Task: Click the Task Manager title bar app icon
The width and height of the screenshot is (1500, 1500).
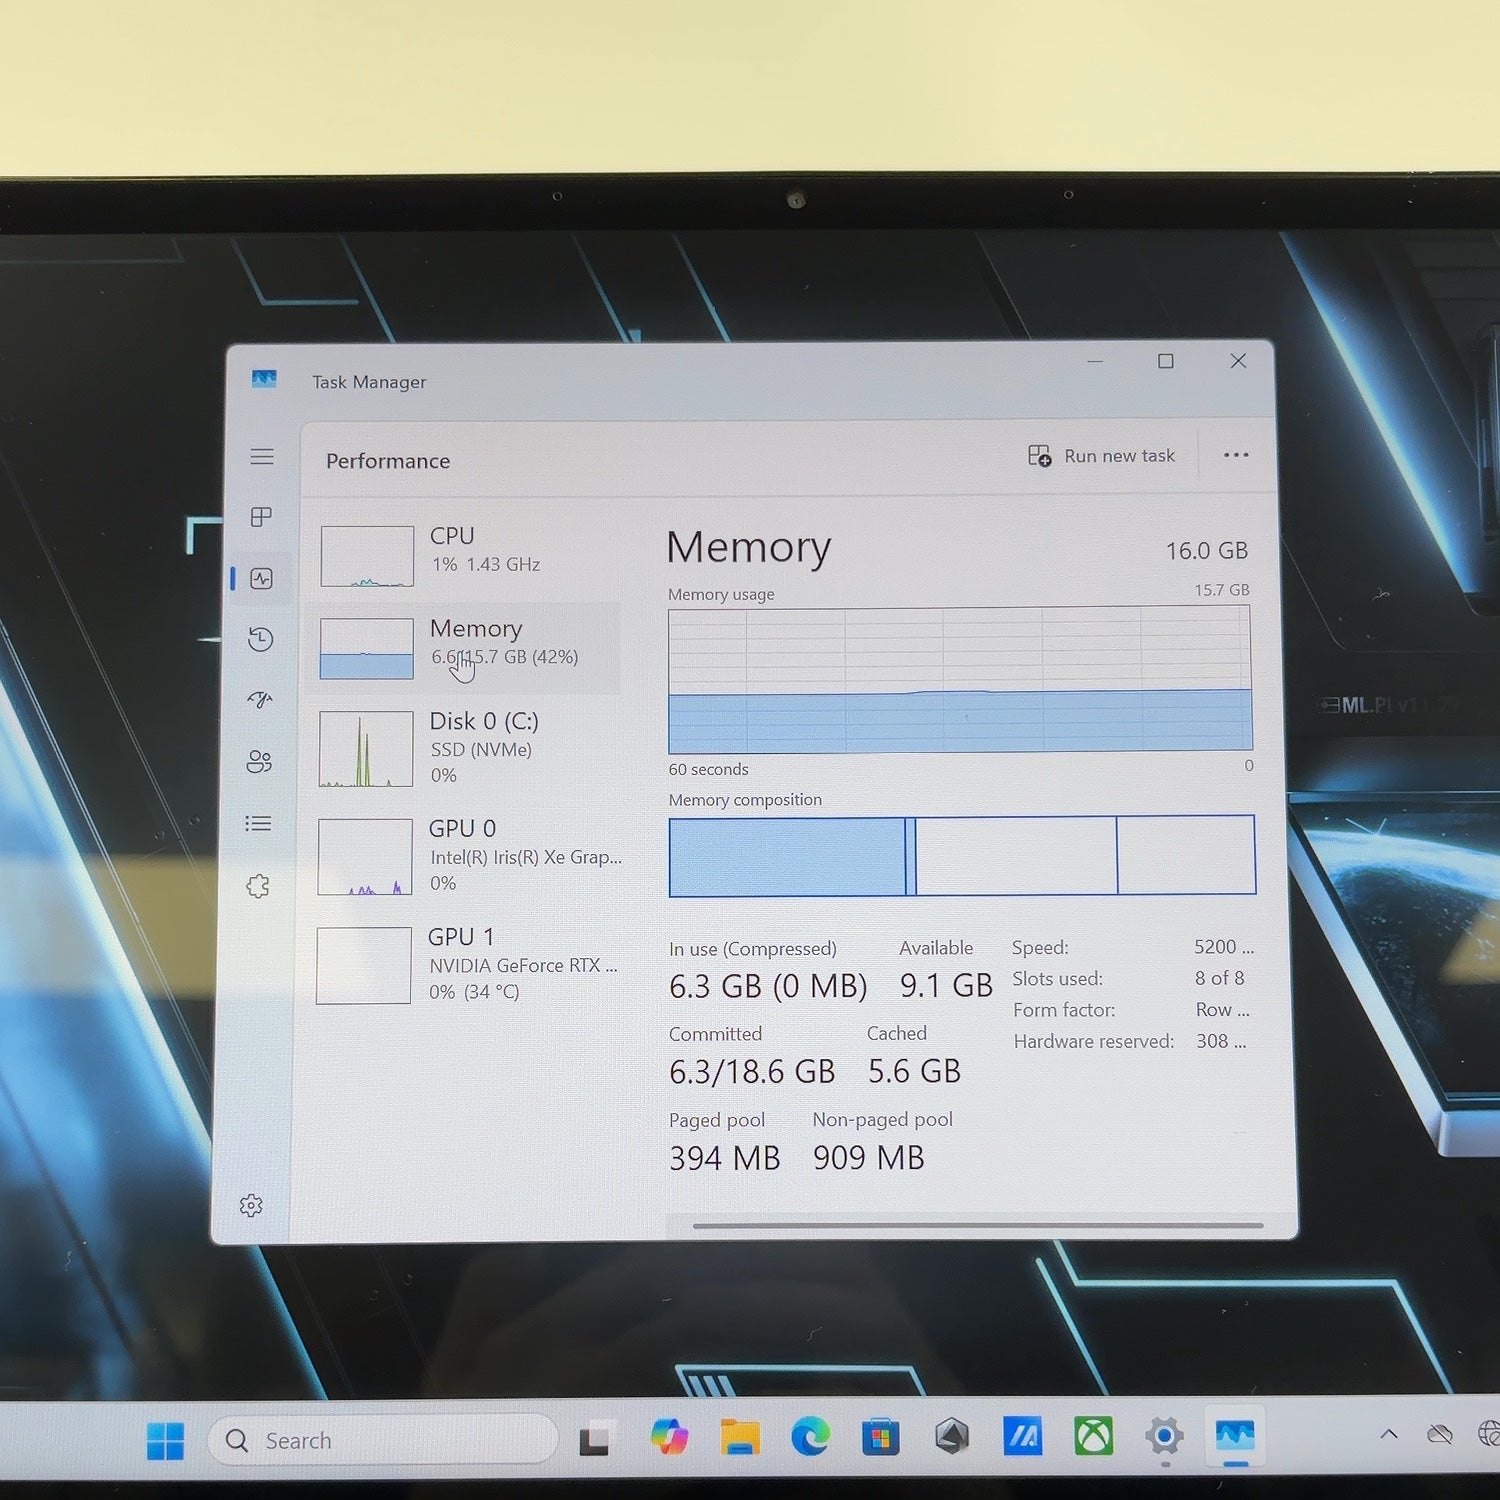Action: [264, 379]
